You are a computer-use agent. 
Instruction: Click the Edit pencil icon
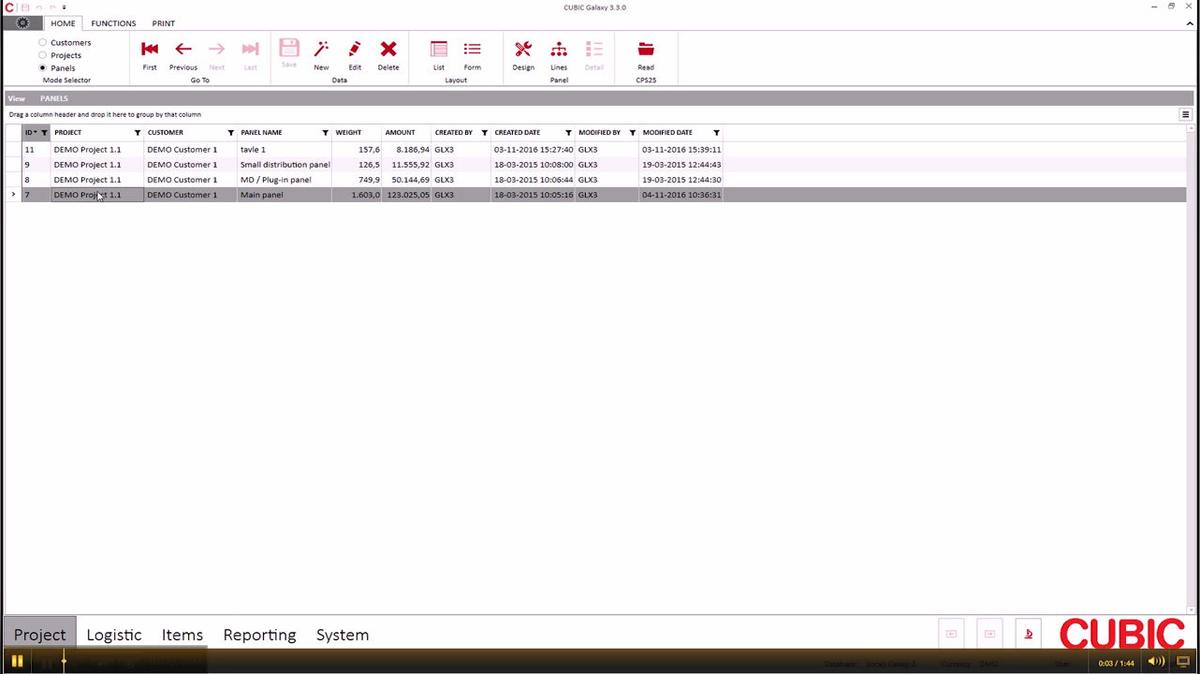coord(355,50)
